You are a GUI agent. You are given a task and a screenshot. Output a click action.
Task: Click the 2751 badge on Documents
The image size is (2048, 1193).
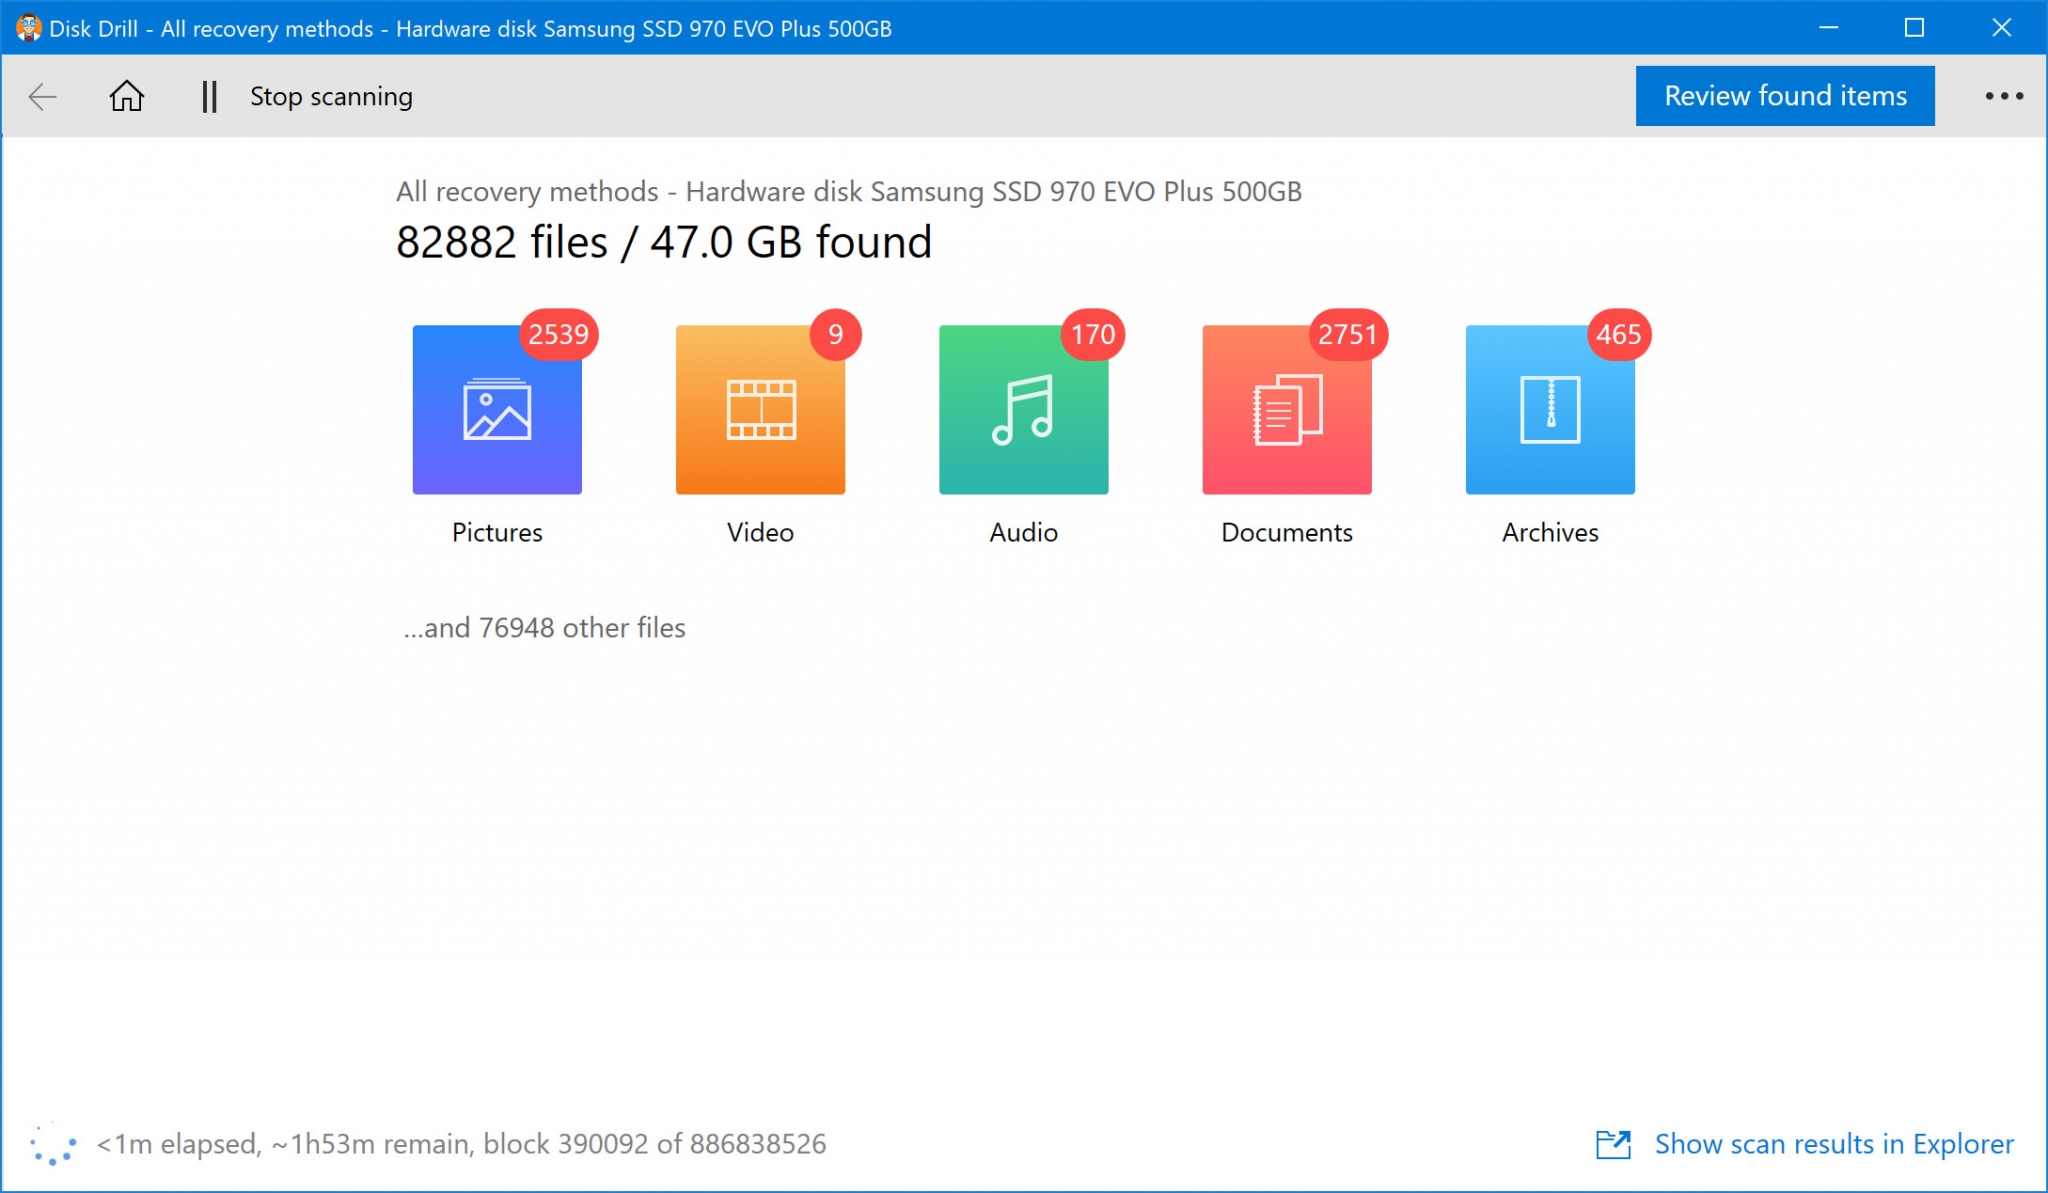pos(1348,335)
